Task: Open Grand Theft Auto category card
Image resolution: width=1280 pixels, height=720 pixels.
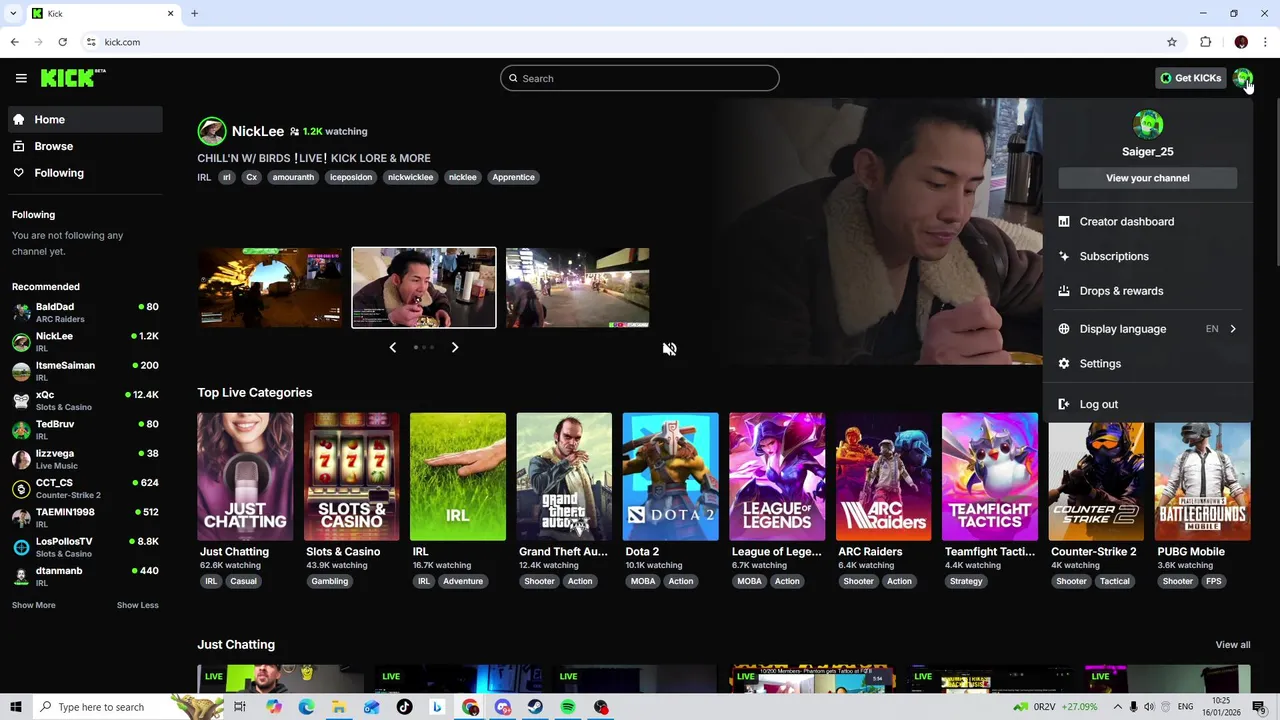Action: [564, 477]
